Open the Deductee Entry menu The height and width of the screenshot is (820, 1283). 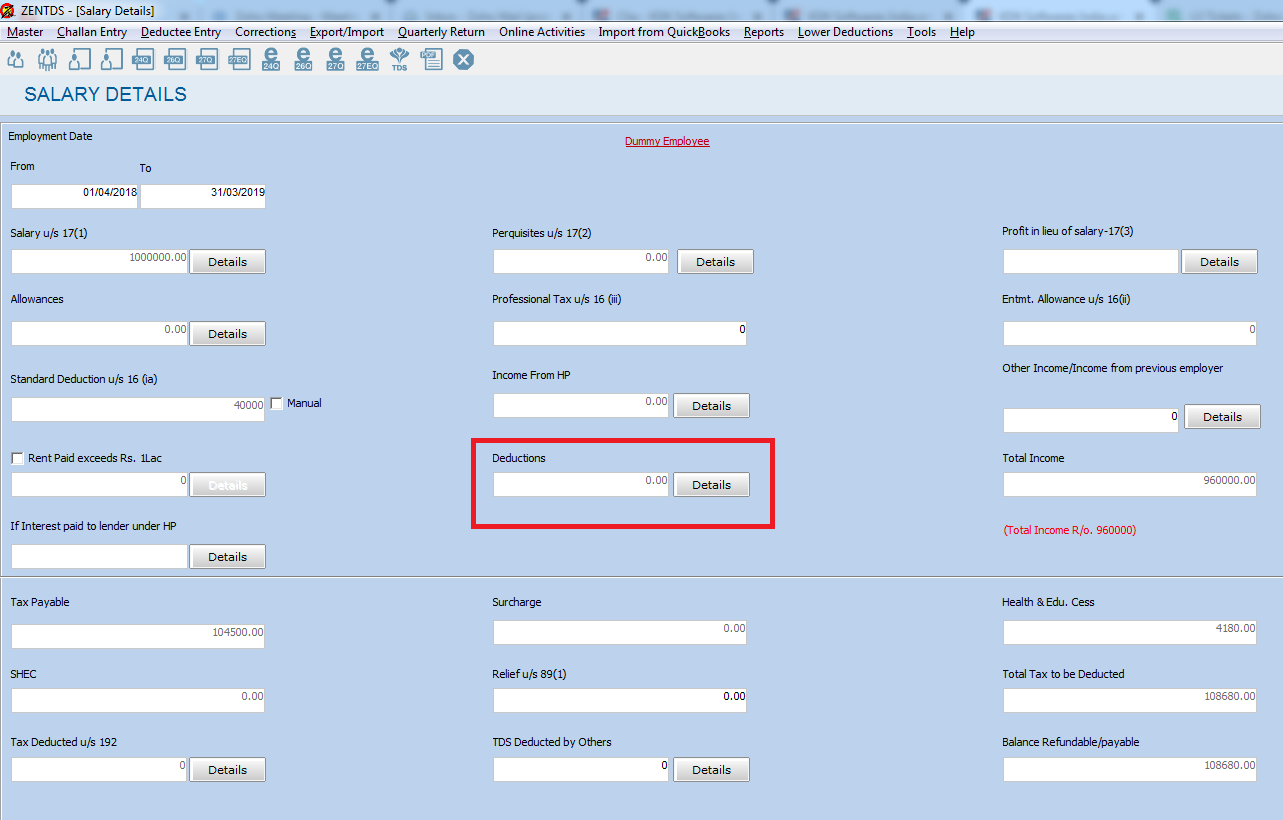pos(181,32)
